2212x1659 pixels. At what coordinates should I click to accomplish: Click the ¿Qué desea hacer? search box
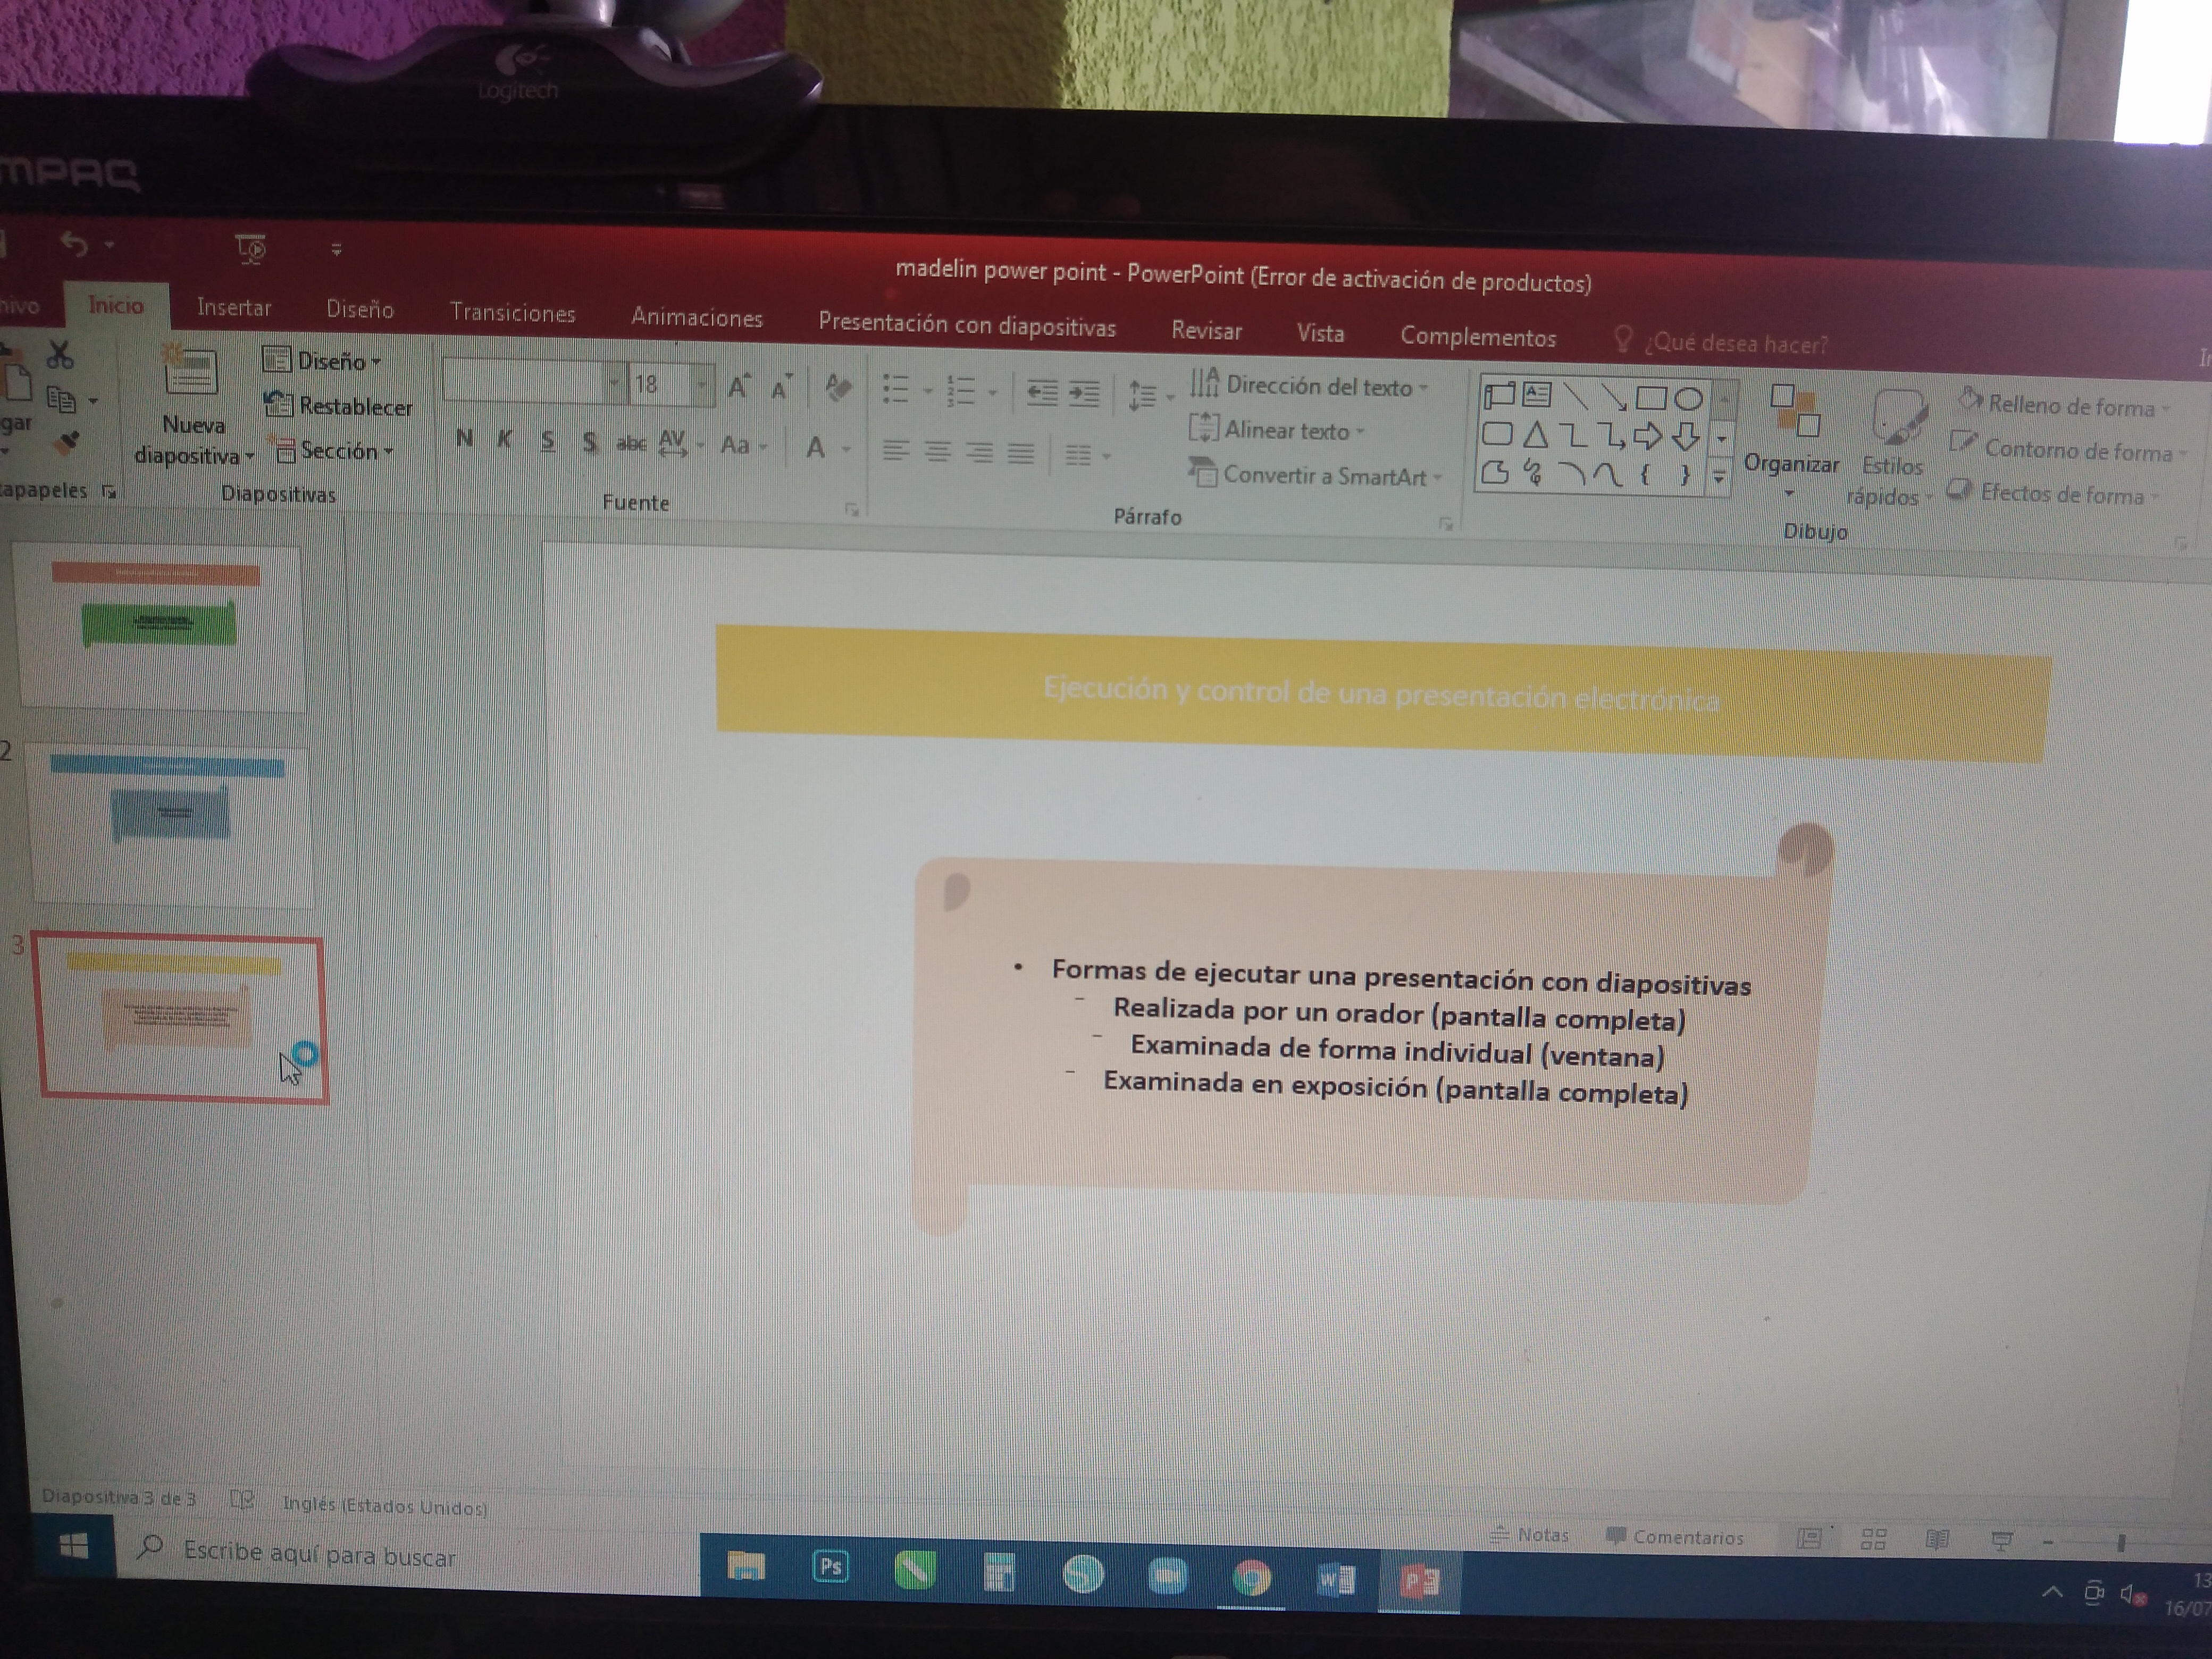(x=1722, y=342)
